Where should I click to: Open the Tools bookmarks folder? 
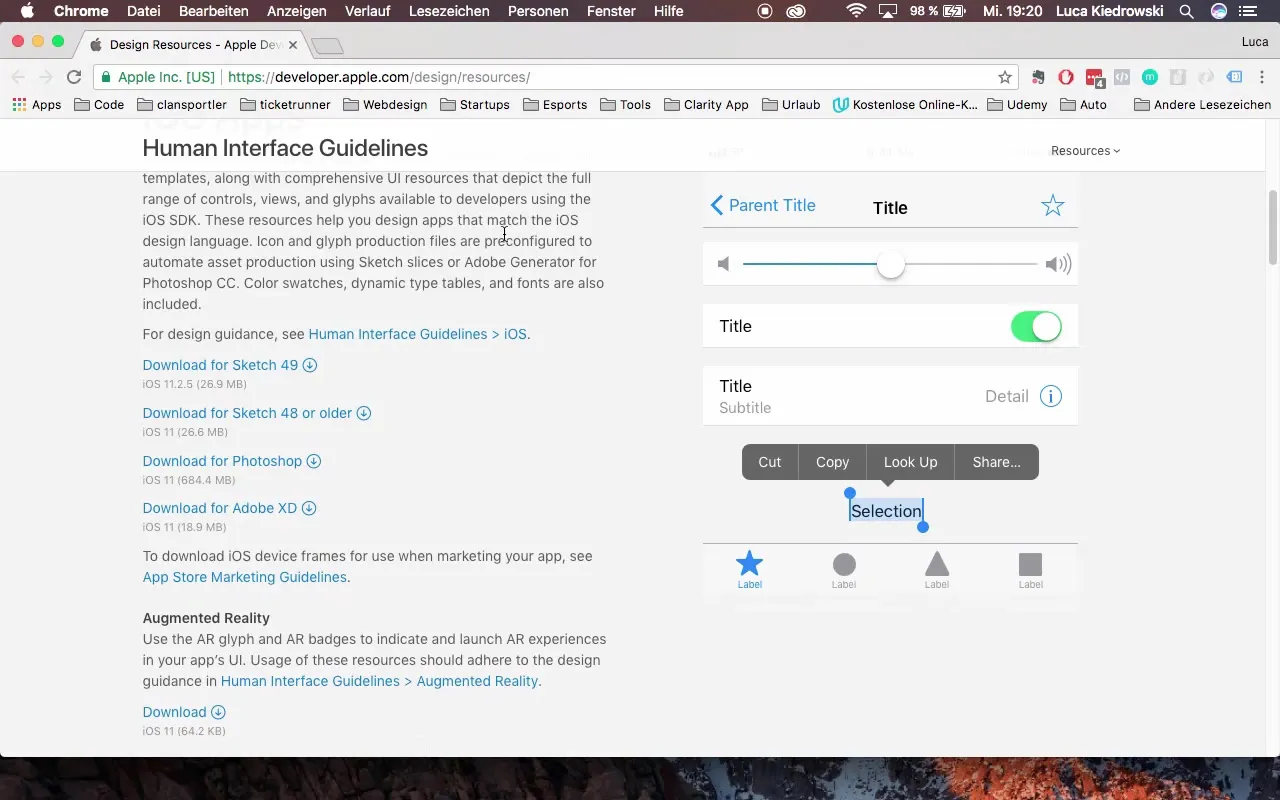click(x=625, y=104)
